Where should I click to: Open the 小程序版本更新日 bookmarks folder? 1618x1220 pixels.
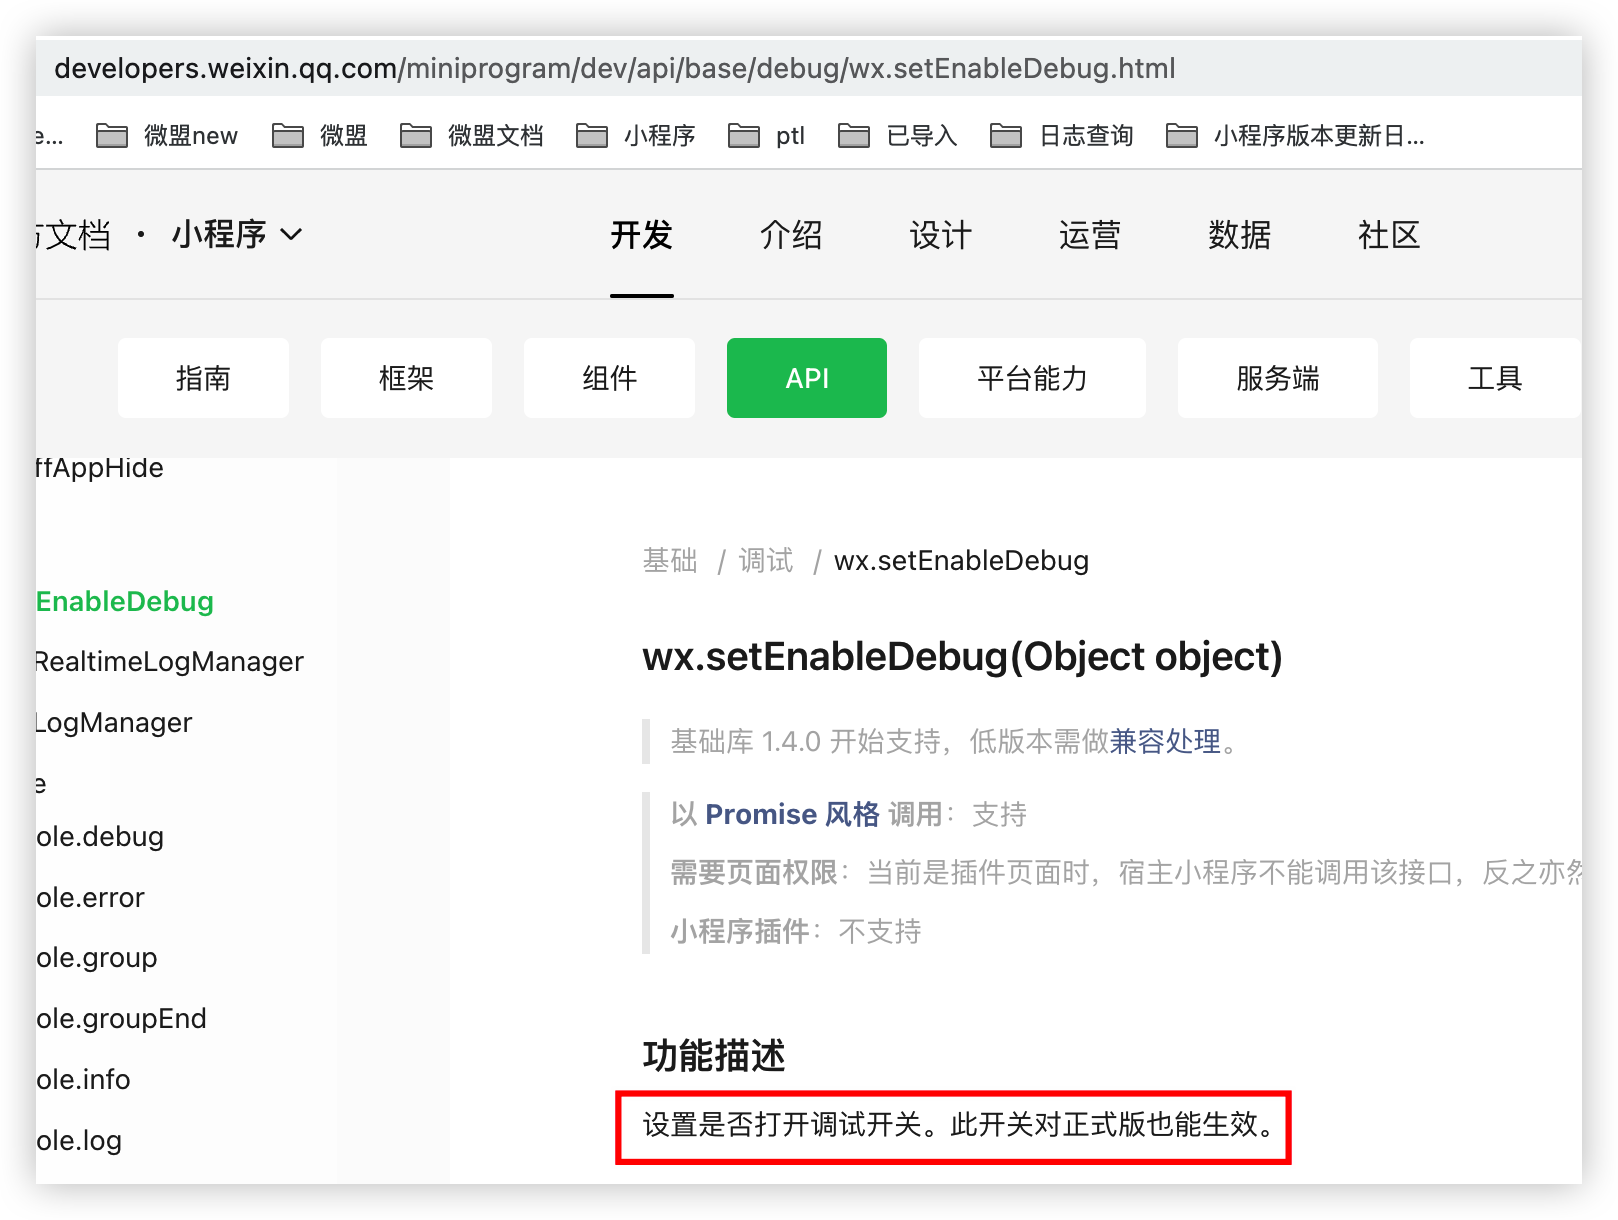(x=1315, y=135)
